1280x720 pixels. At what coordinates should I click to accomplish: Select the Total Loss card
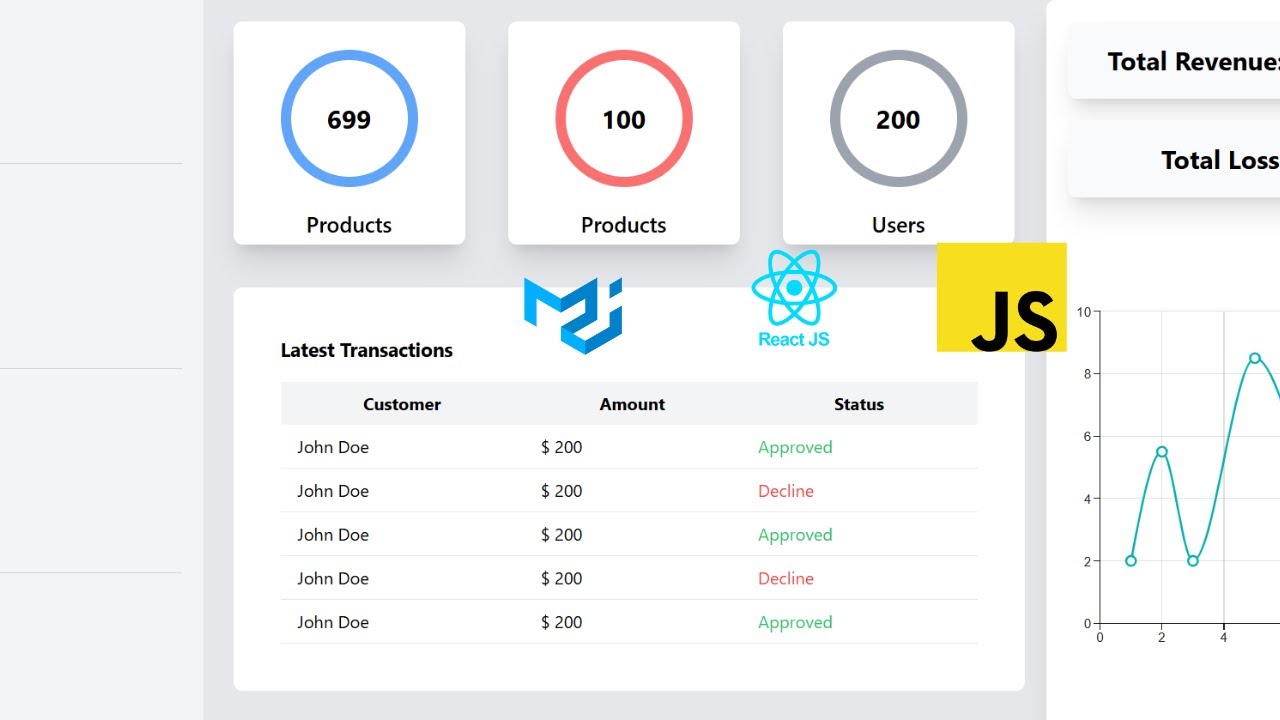pyautogui.click(x=1174, y=160)
